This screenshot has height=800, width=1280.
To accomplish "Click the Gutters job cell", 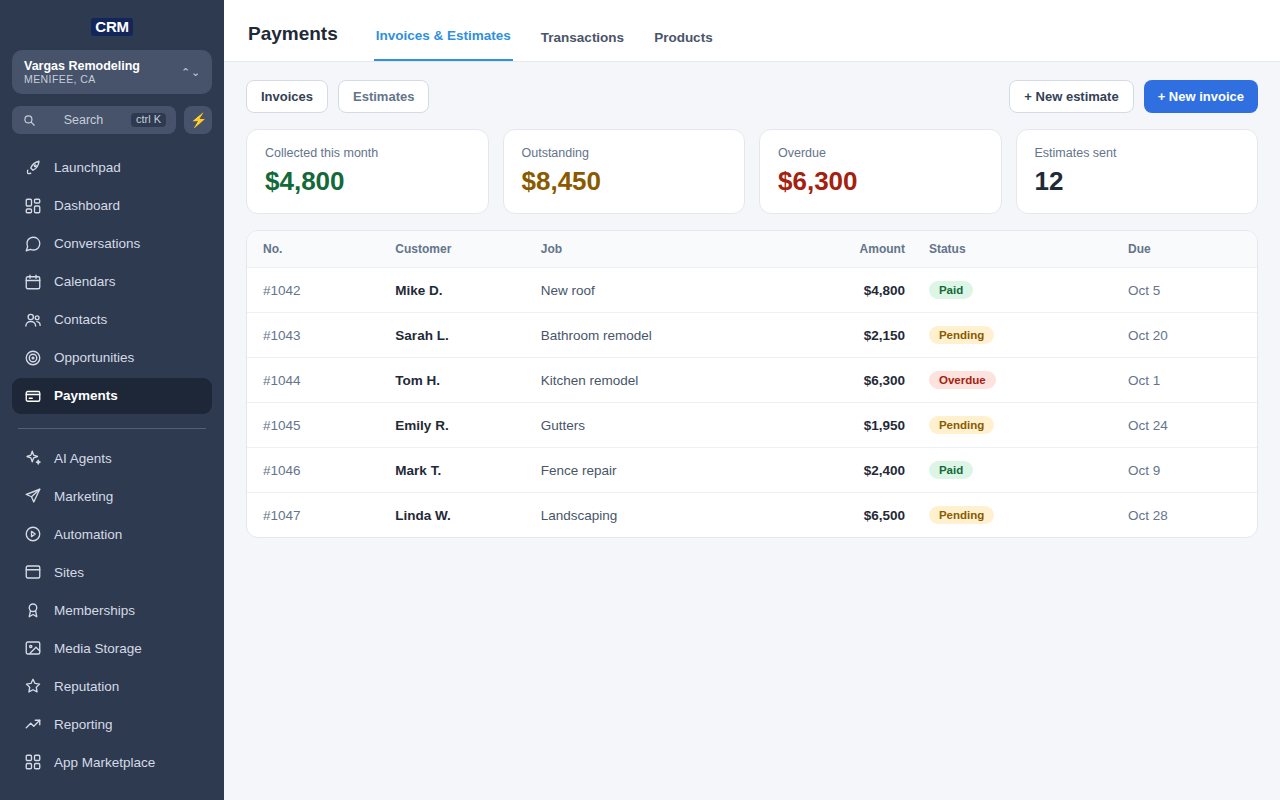I will [x=563, y=426].
